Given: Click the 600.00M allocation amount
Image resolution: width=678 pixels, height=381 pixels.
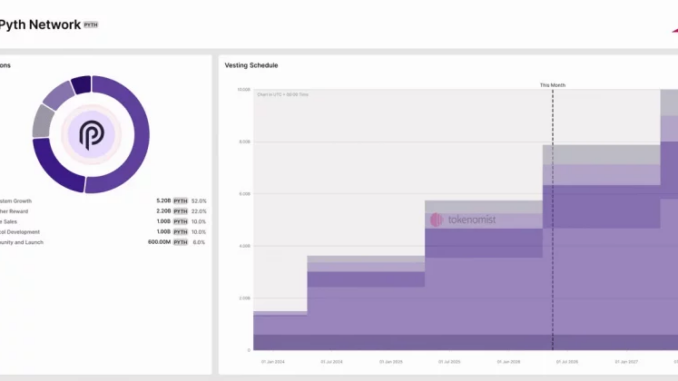Looking at the screenshot, I should 159,242.
